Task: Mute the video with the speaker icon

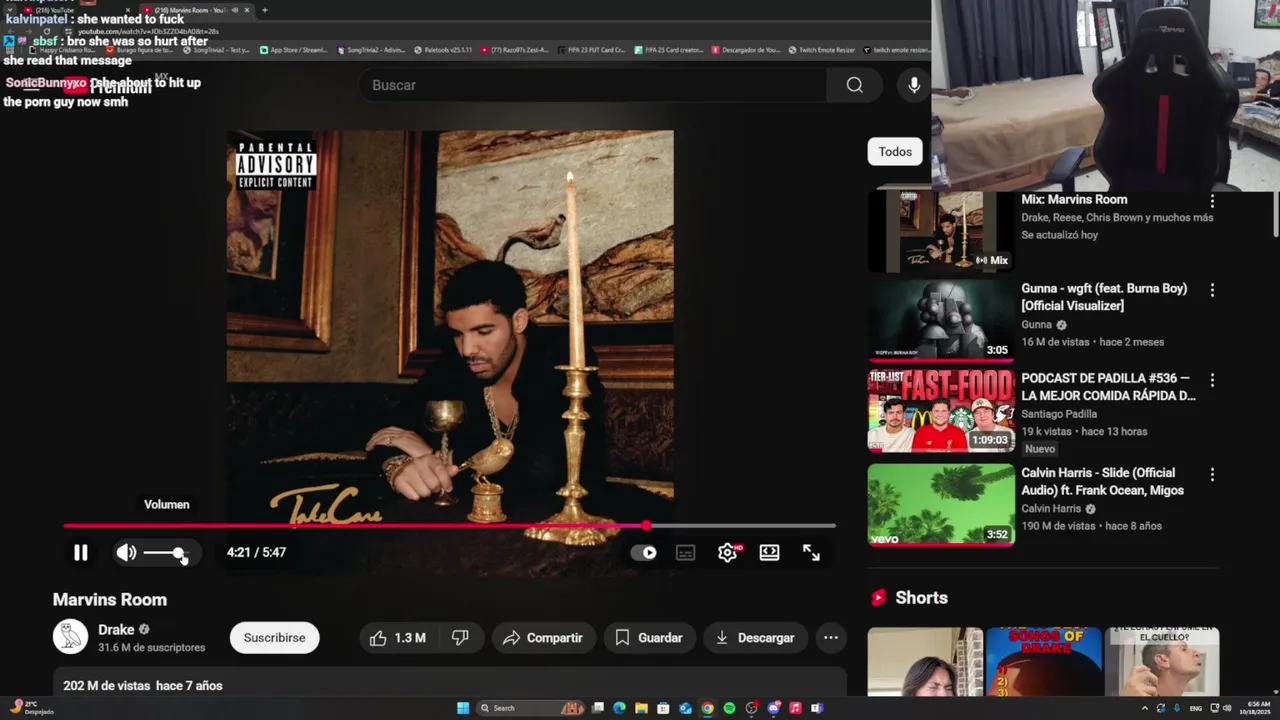Action: click(126, 552)
